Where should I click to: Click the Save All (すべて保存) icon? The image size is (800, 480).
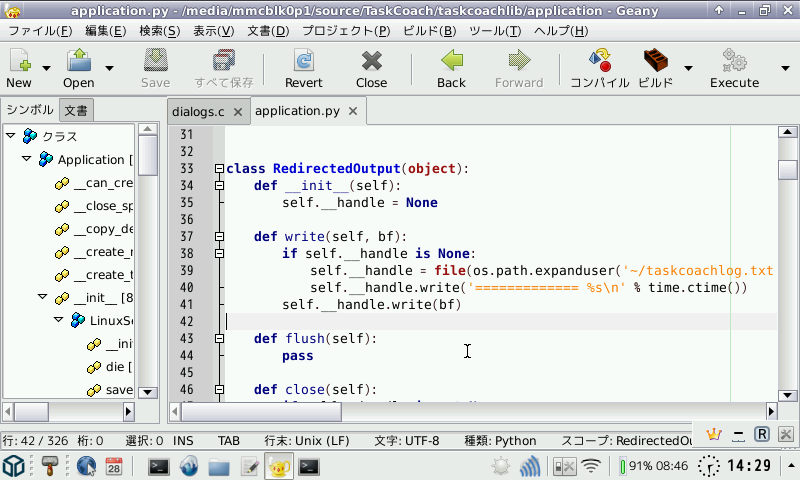point(223,60)
